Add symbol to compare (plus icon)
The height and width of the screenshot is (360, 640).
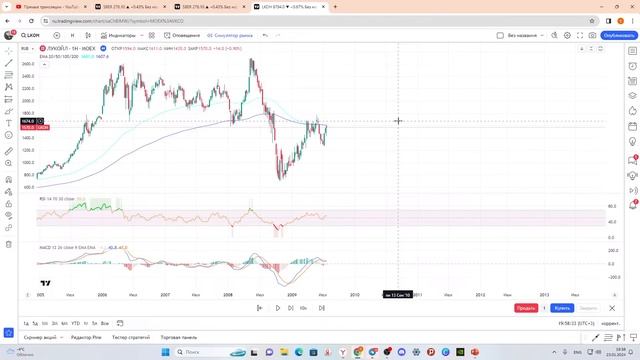[57, 36]
